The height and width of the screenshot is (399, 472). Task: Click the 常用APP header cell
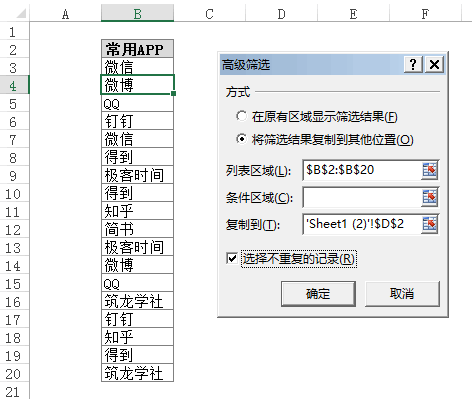tap(137, 49)
